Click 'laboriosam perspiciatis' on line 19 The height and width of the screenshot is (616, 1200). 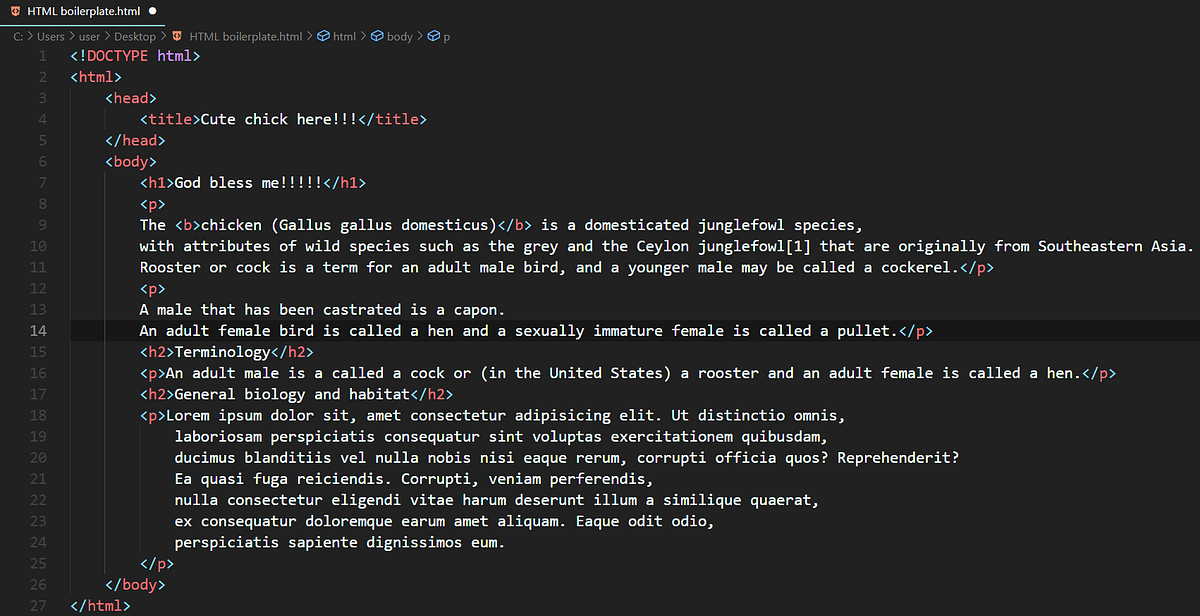coord(275,436)
